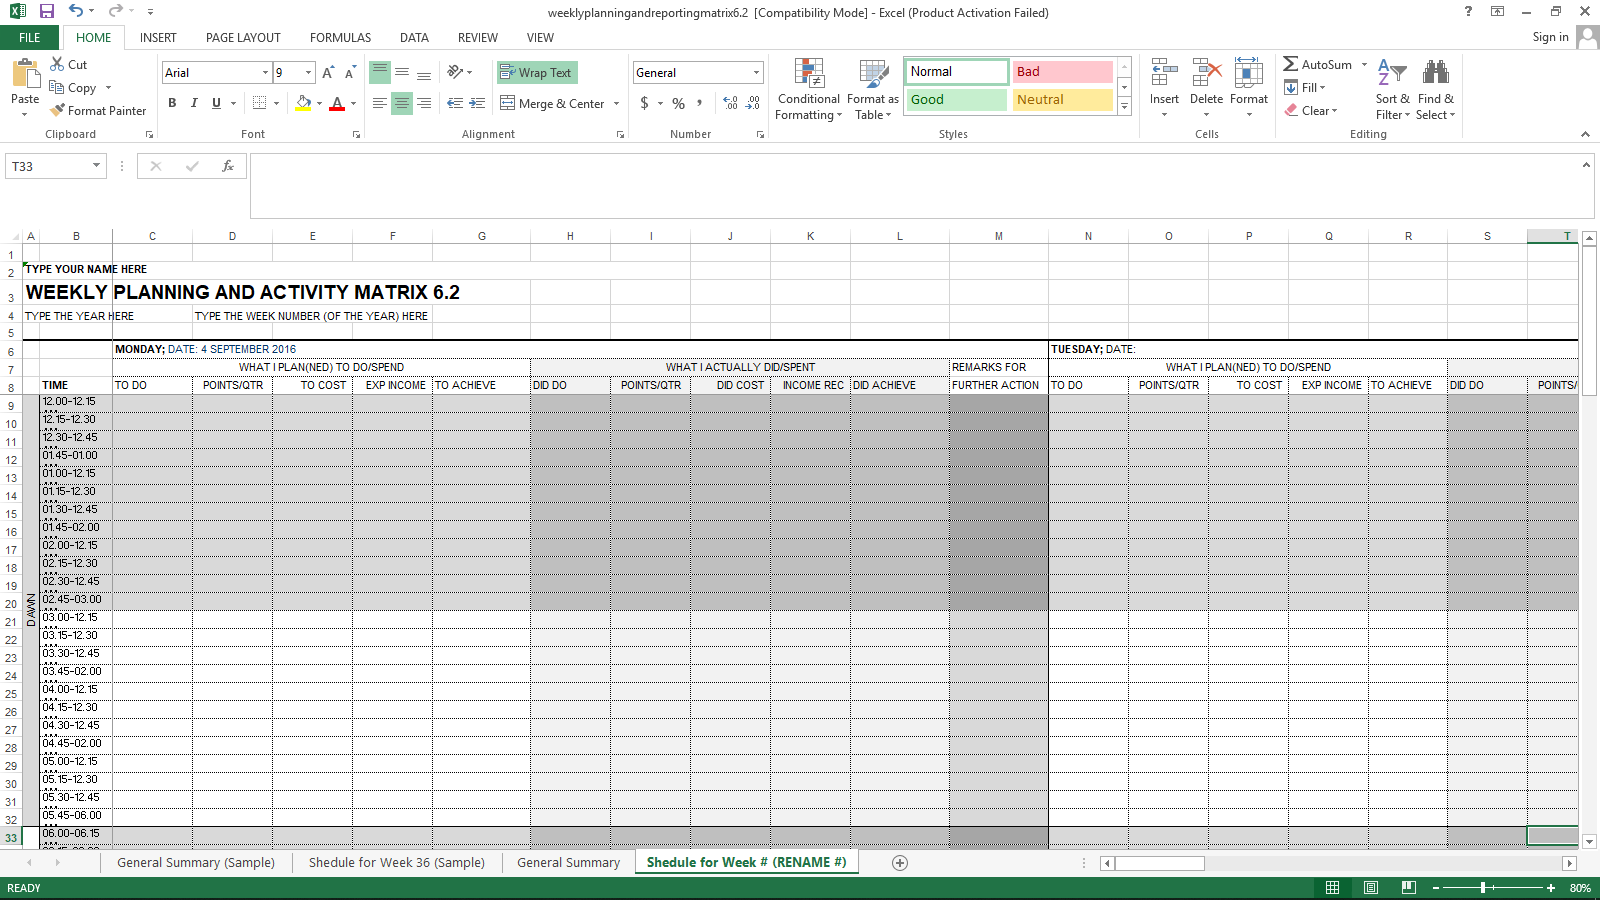Image resolution: width=1600 pixels, height=900 pixels.
Task: Open the font size dropdown
Action: 307,72
